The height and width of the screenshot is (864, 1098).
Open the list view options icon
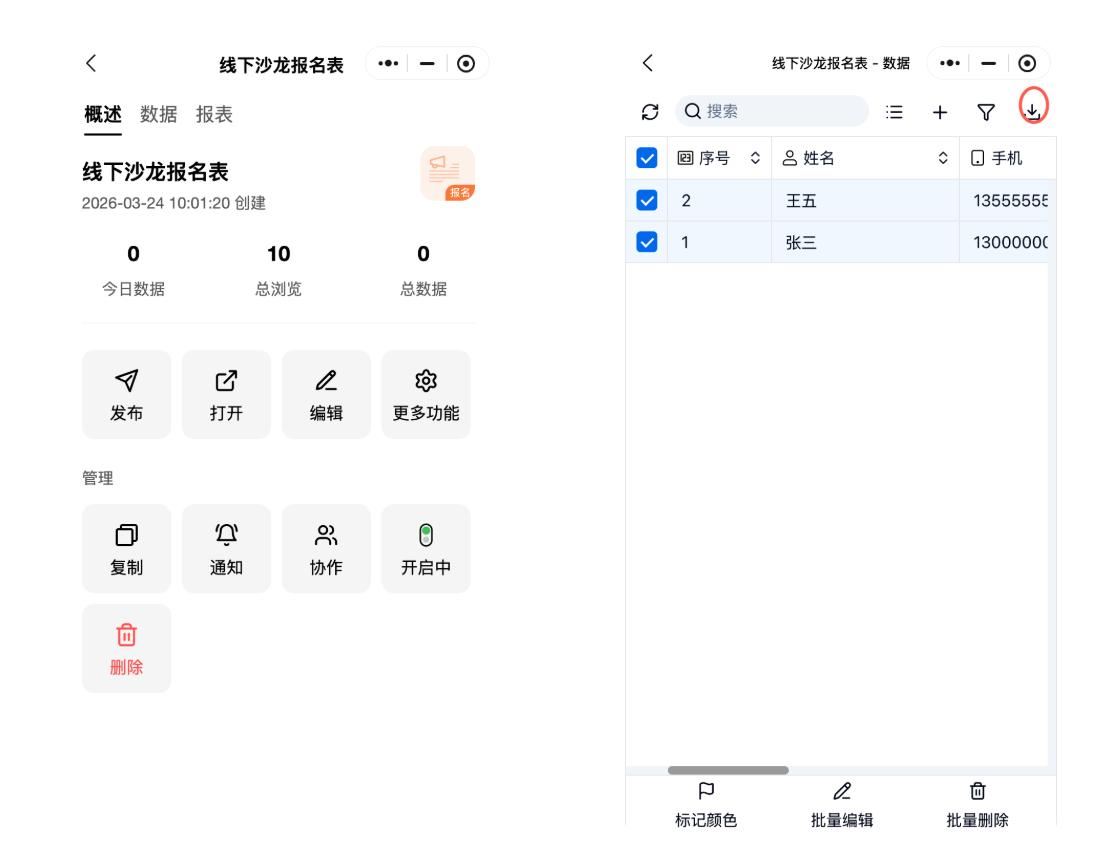point(895,112)
